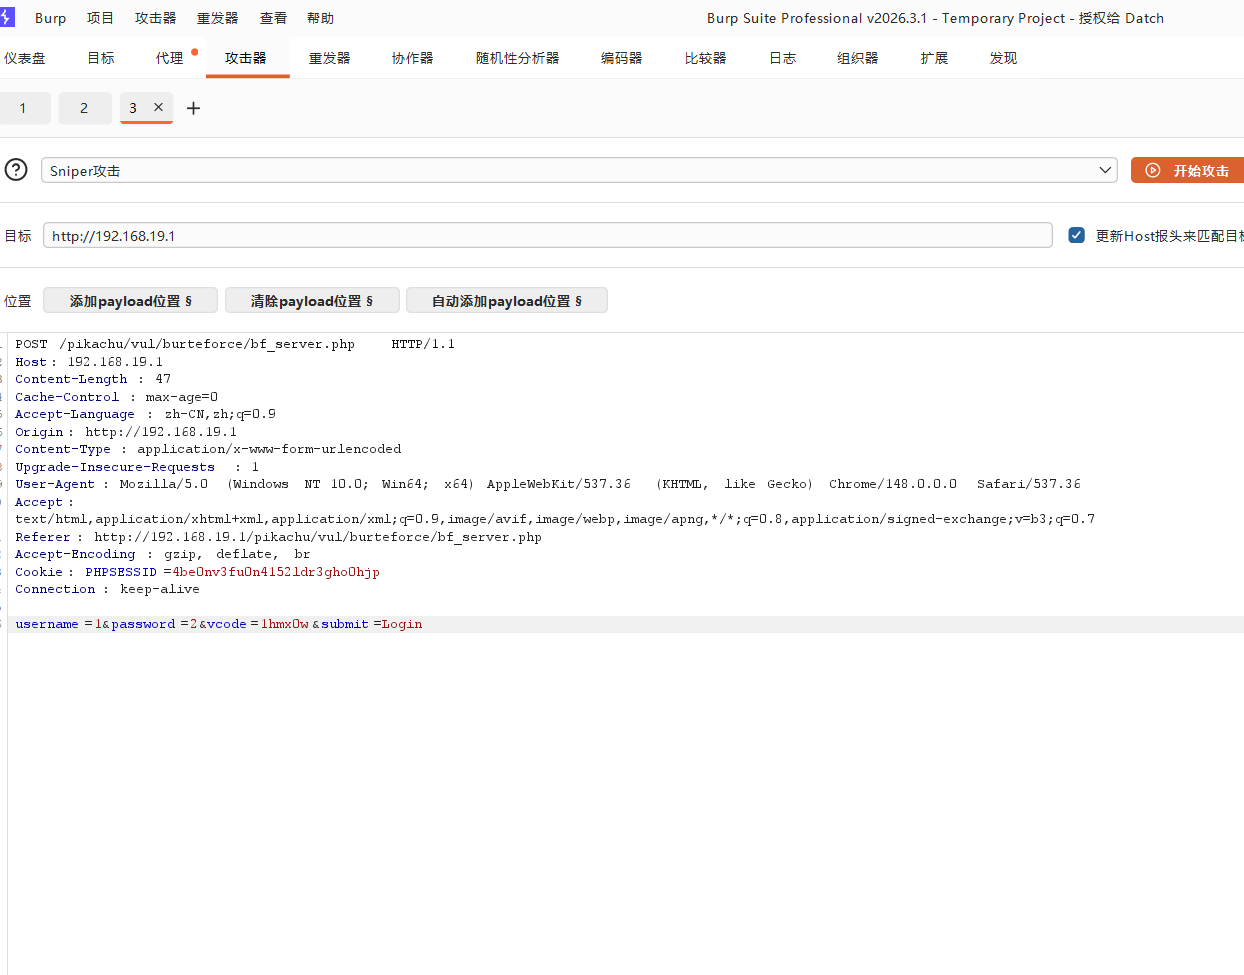The height and width of the screenshot is (975, 1244).
Task: Switch to the 重发器 main tab
Action: pyautogui.click(x=330, y=58)
